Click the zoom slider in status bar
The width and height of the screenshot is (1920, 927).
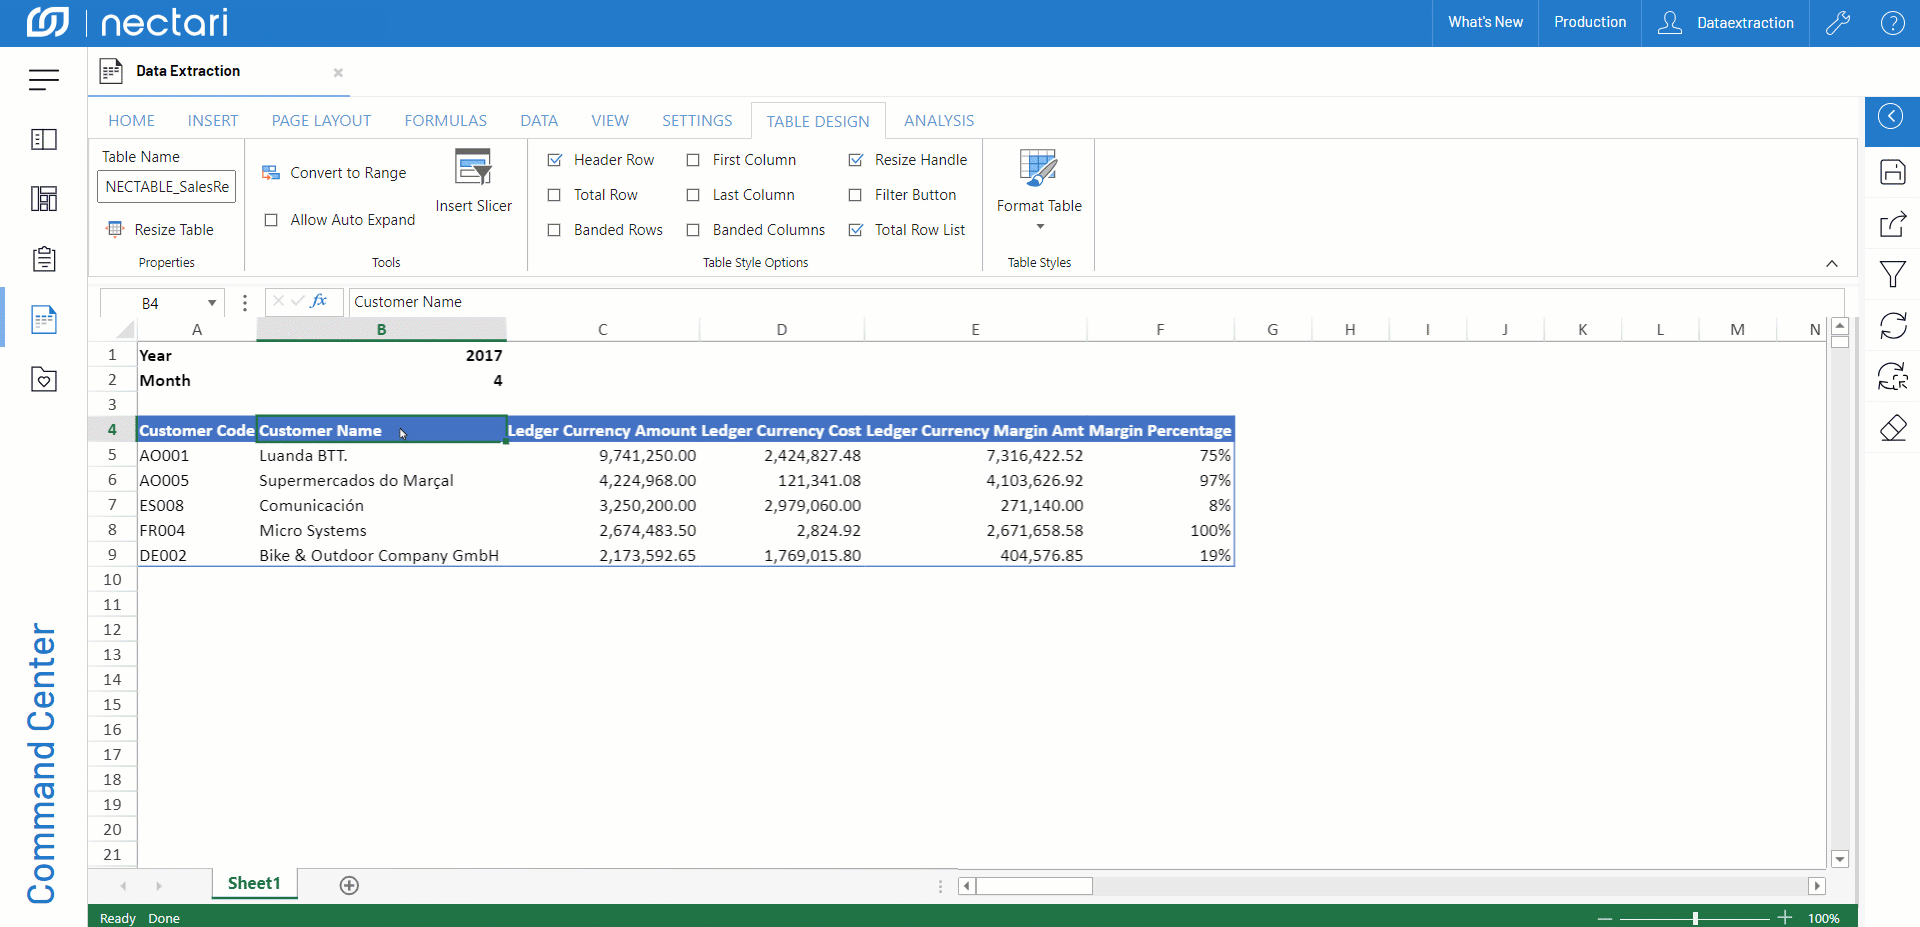(x=1695, y=918)
